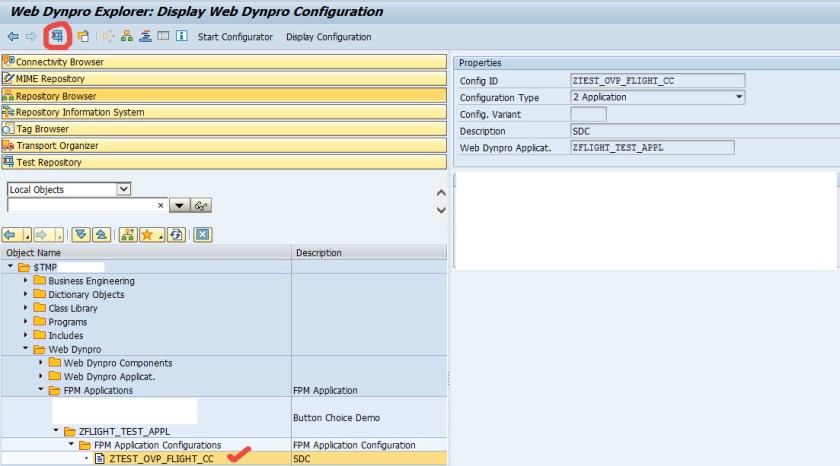Click the Test icon circled in toolbar

pos(57,36)
